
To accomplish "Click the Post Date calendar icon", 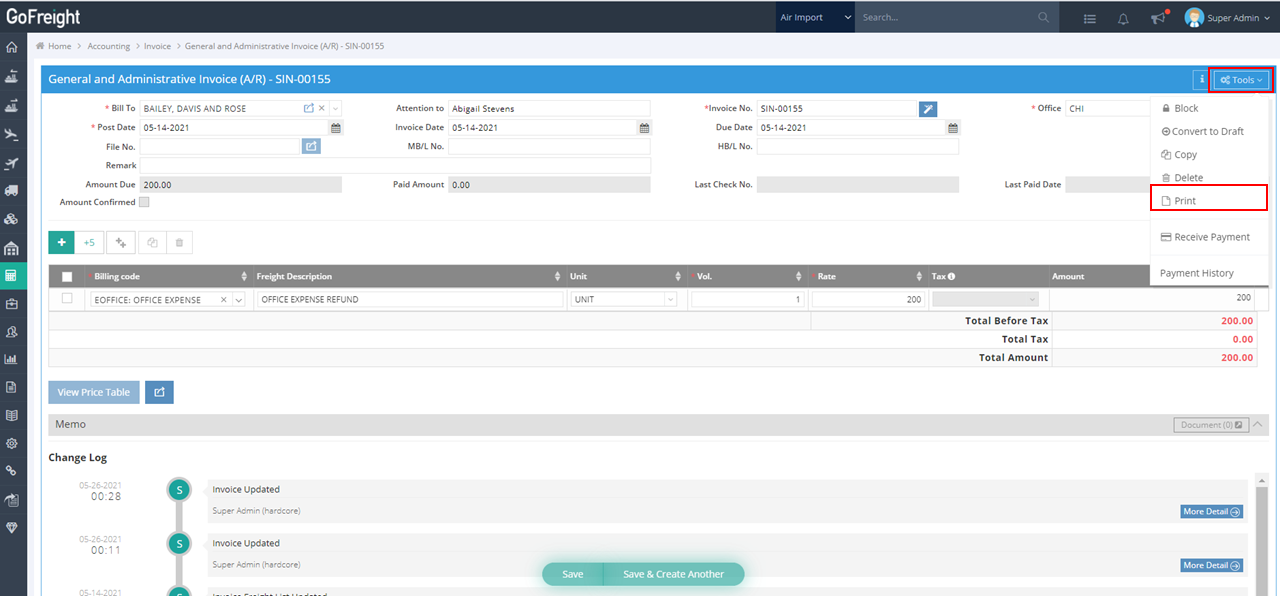I will pos(336,128).
